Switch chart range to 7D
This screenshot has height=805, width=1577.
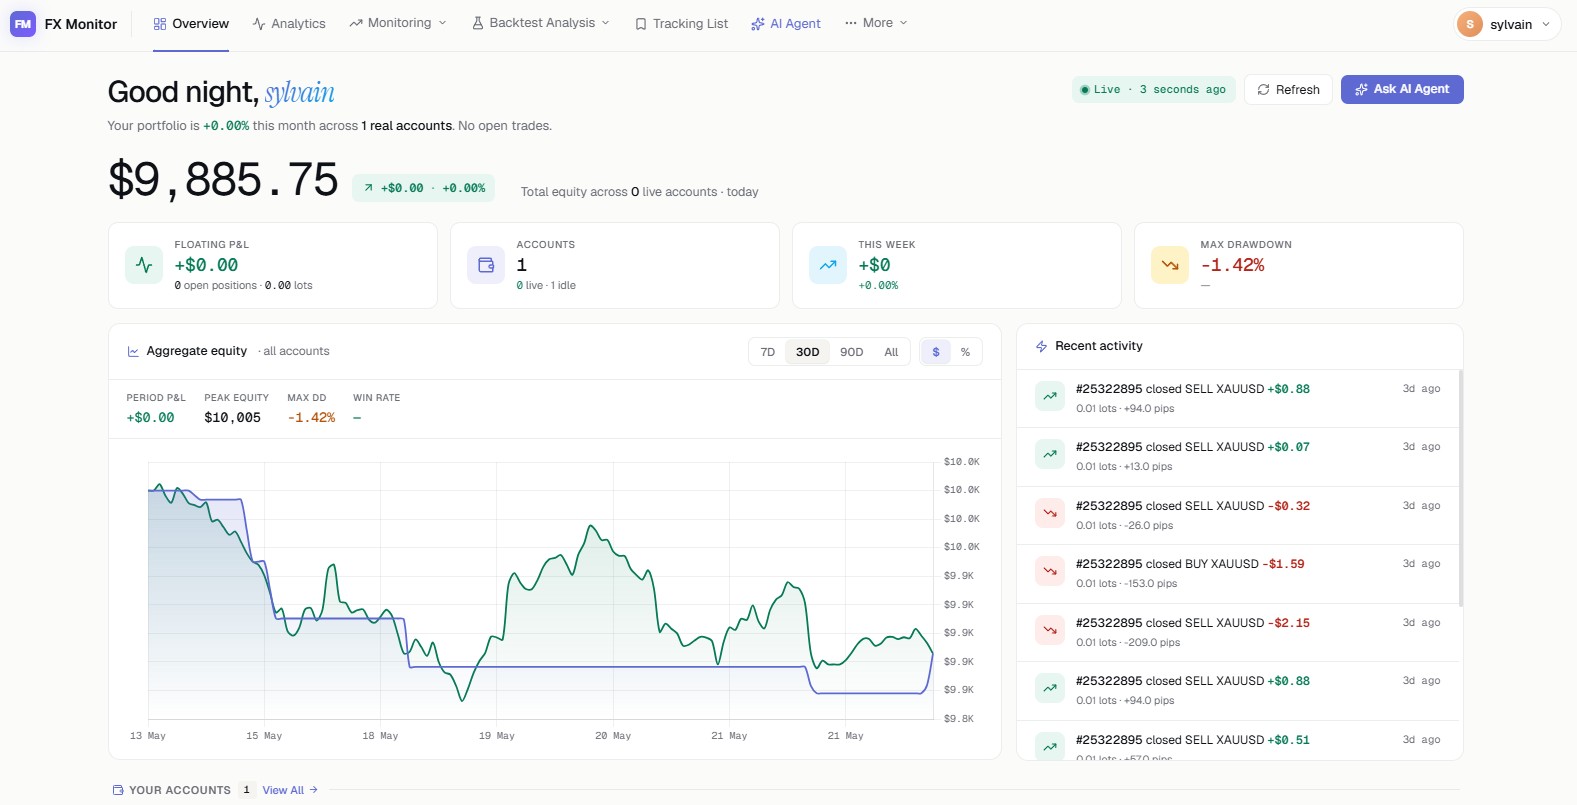pos(768,352)
